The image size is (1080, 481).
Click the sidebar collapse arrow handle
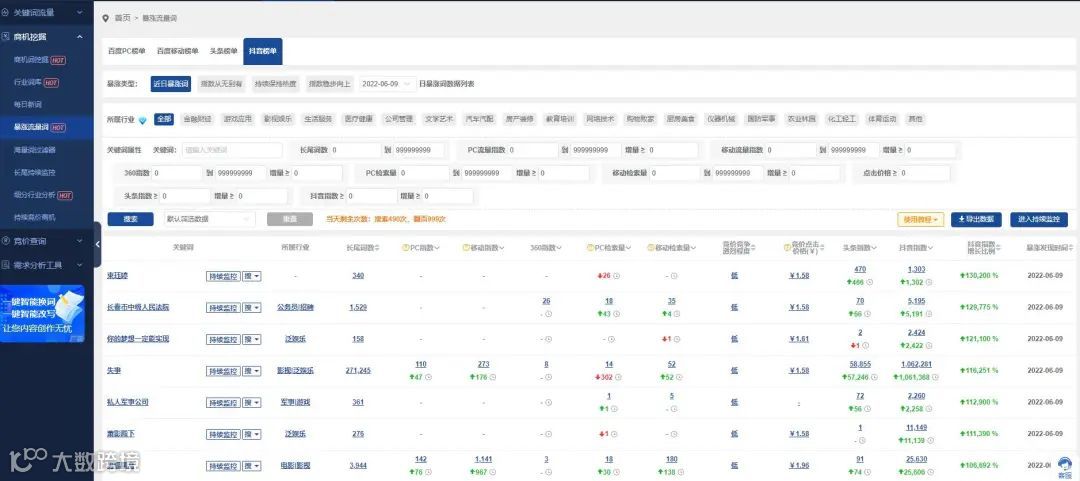97,244
